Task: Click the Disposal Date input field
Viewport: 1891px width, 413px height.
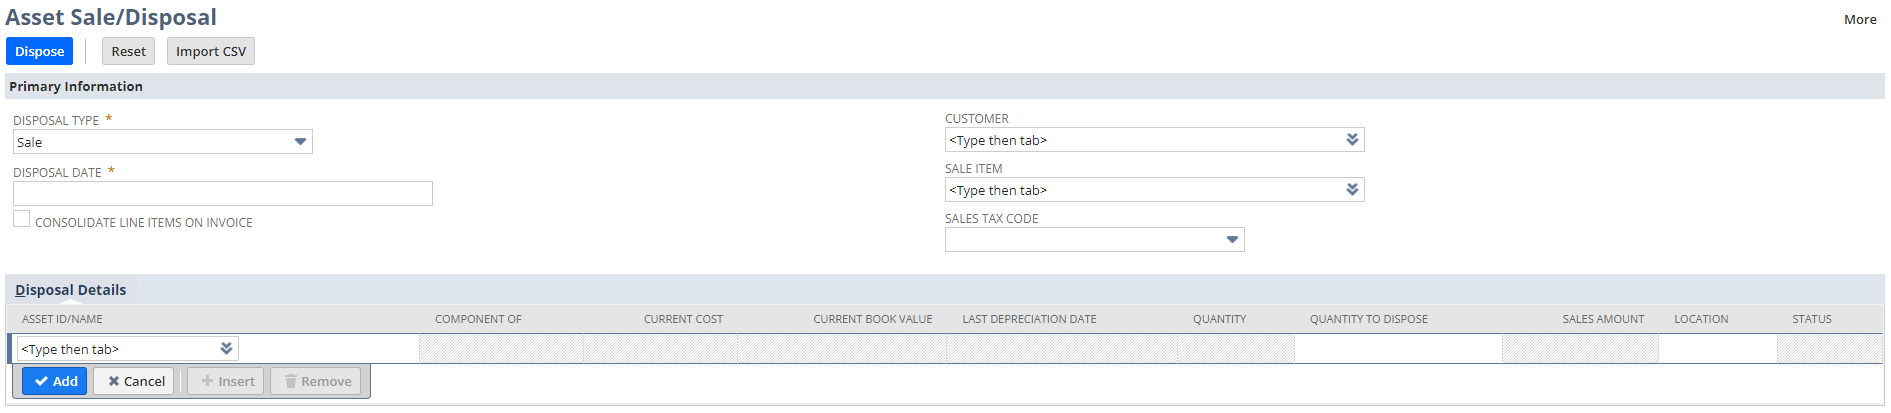Action: 222,193
